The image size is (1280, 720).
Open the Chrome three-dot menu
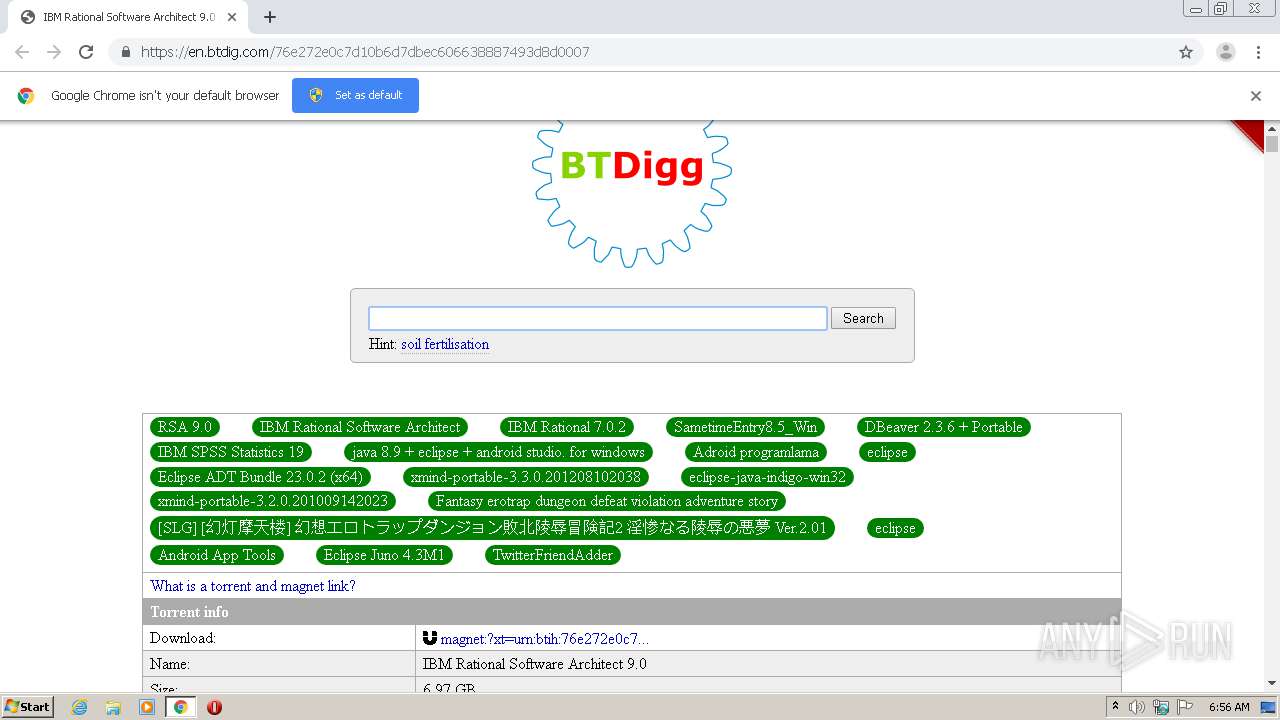pos(1259,52)
